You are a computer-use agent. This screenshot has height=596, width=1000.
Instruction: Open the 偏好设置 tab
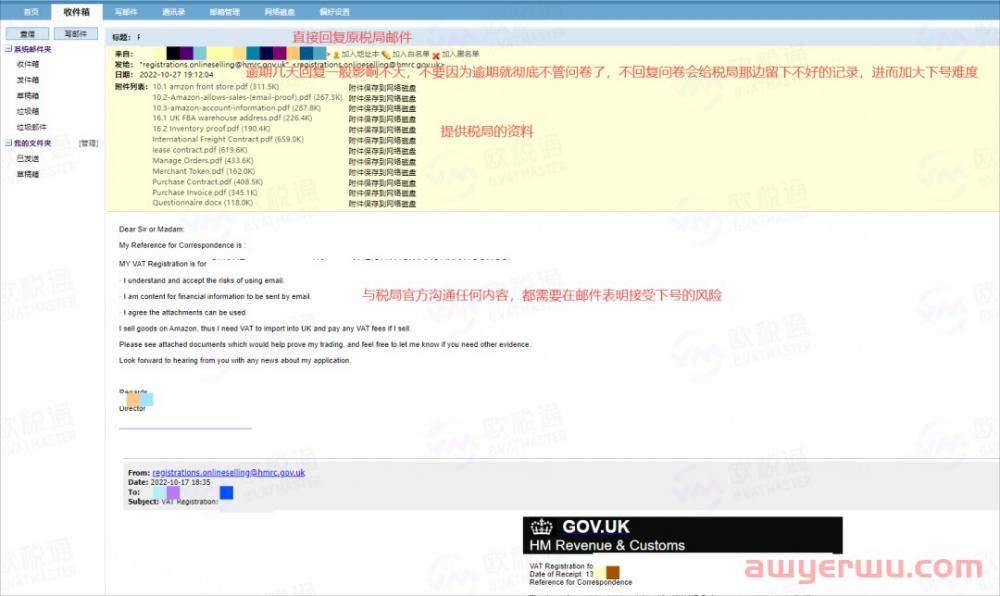pos(334,11)
